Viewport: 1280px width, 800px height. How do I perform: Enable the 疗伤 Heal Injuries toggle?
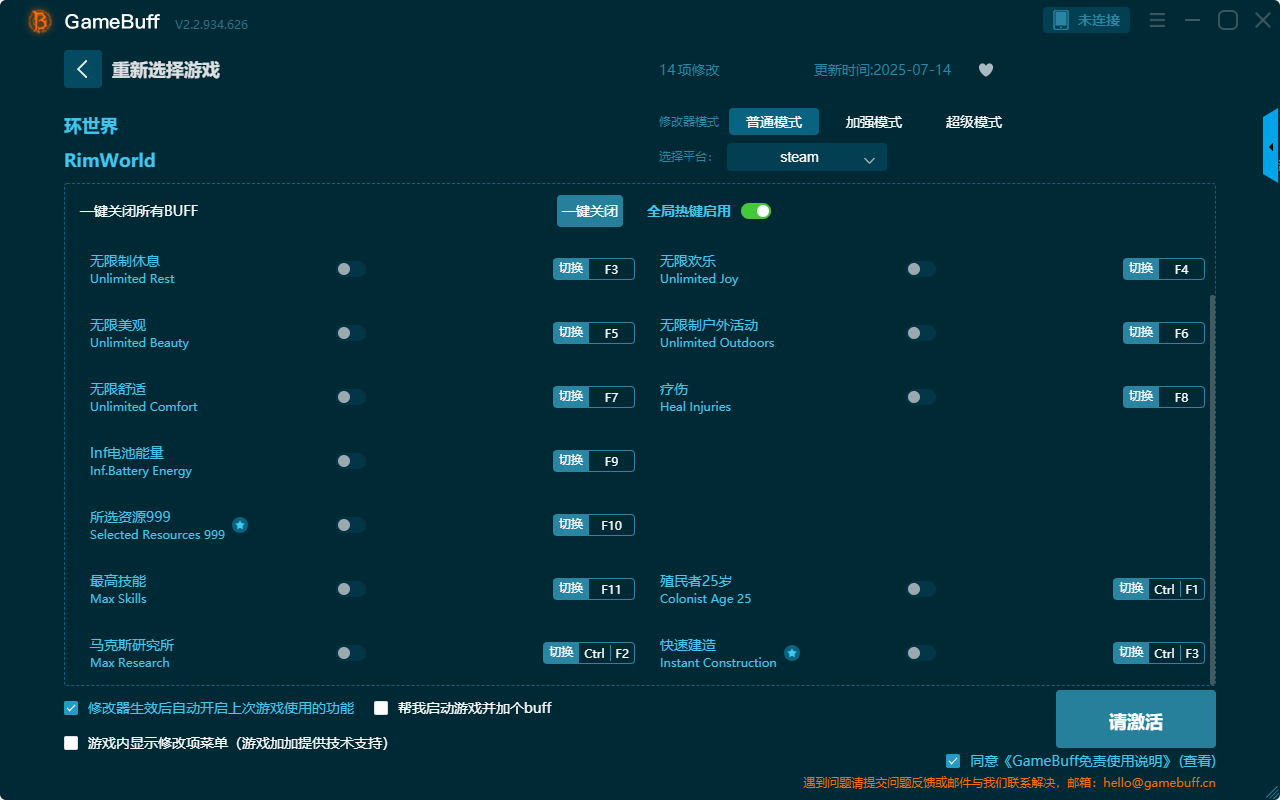pyautogui.click(x=920, y=396)
